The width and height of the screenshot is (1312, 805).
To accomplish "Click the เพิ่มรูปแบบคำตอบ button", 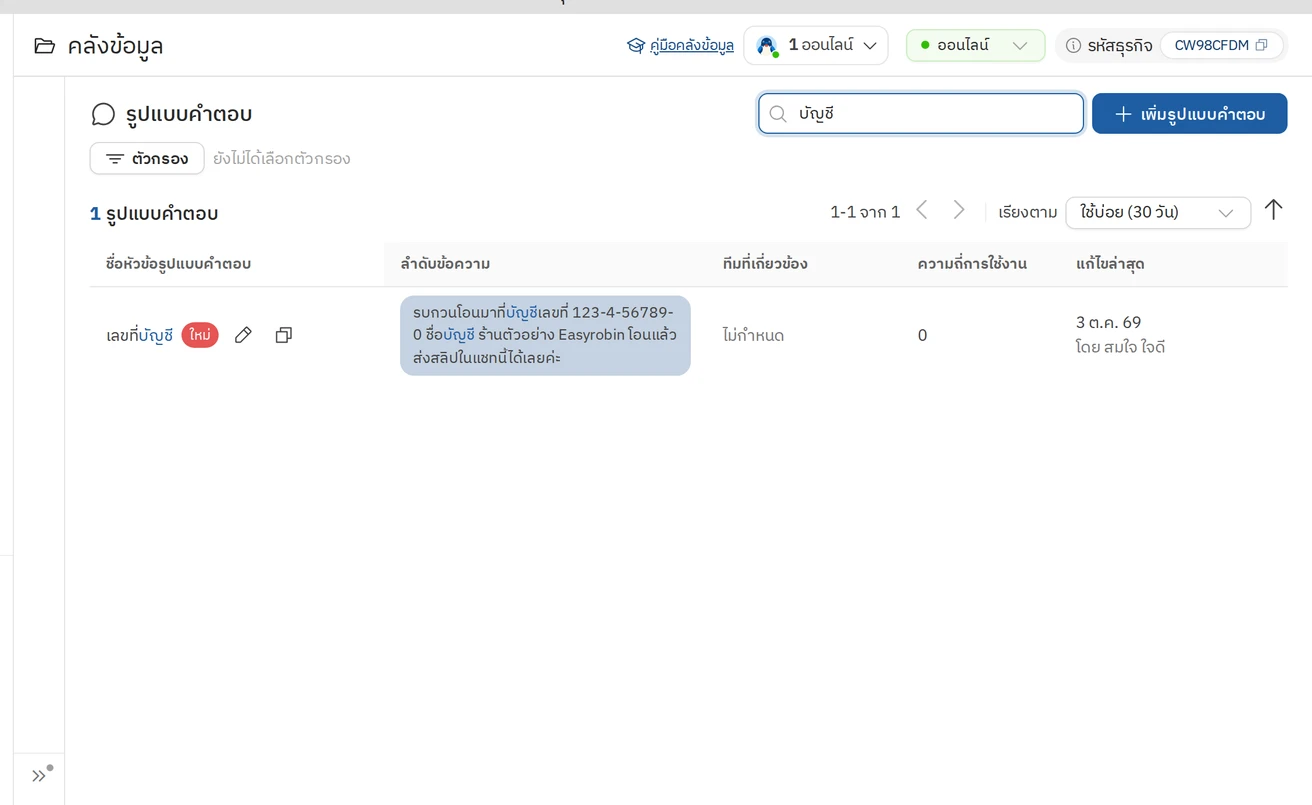I will [x=1189, y=114].
